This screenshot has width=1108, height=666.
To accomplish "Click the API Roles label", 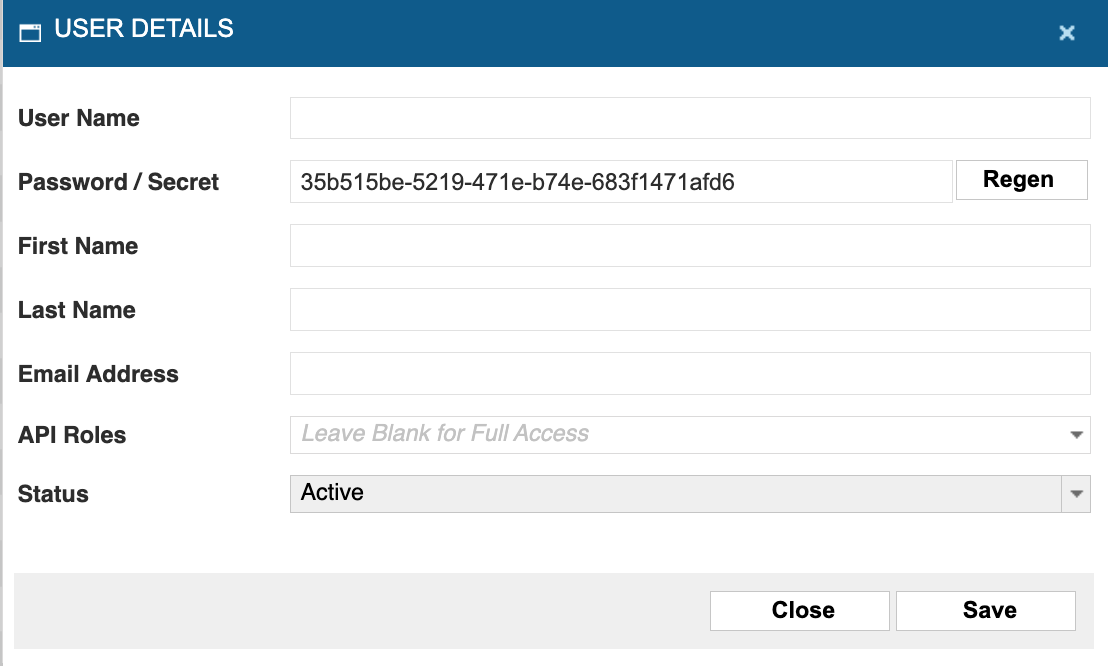I will (72, 435).
